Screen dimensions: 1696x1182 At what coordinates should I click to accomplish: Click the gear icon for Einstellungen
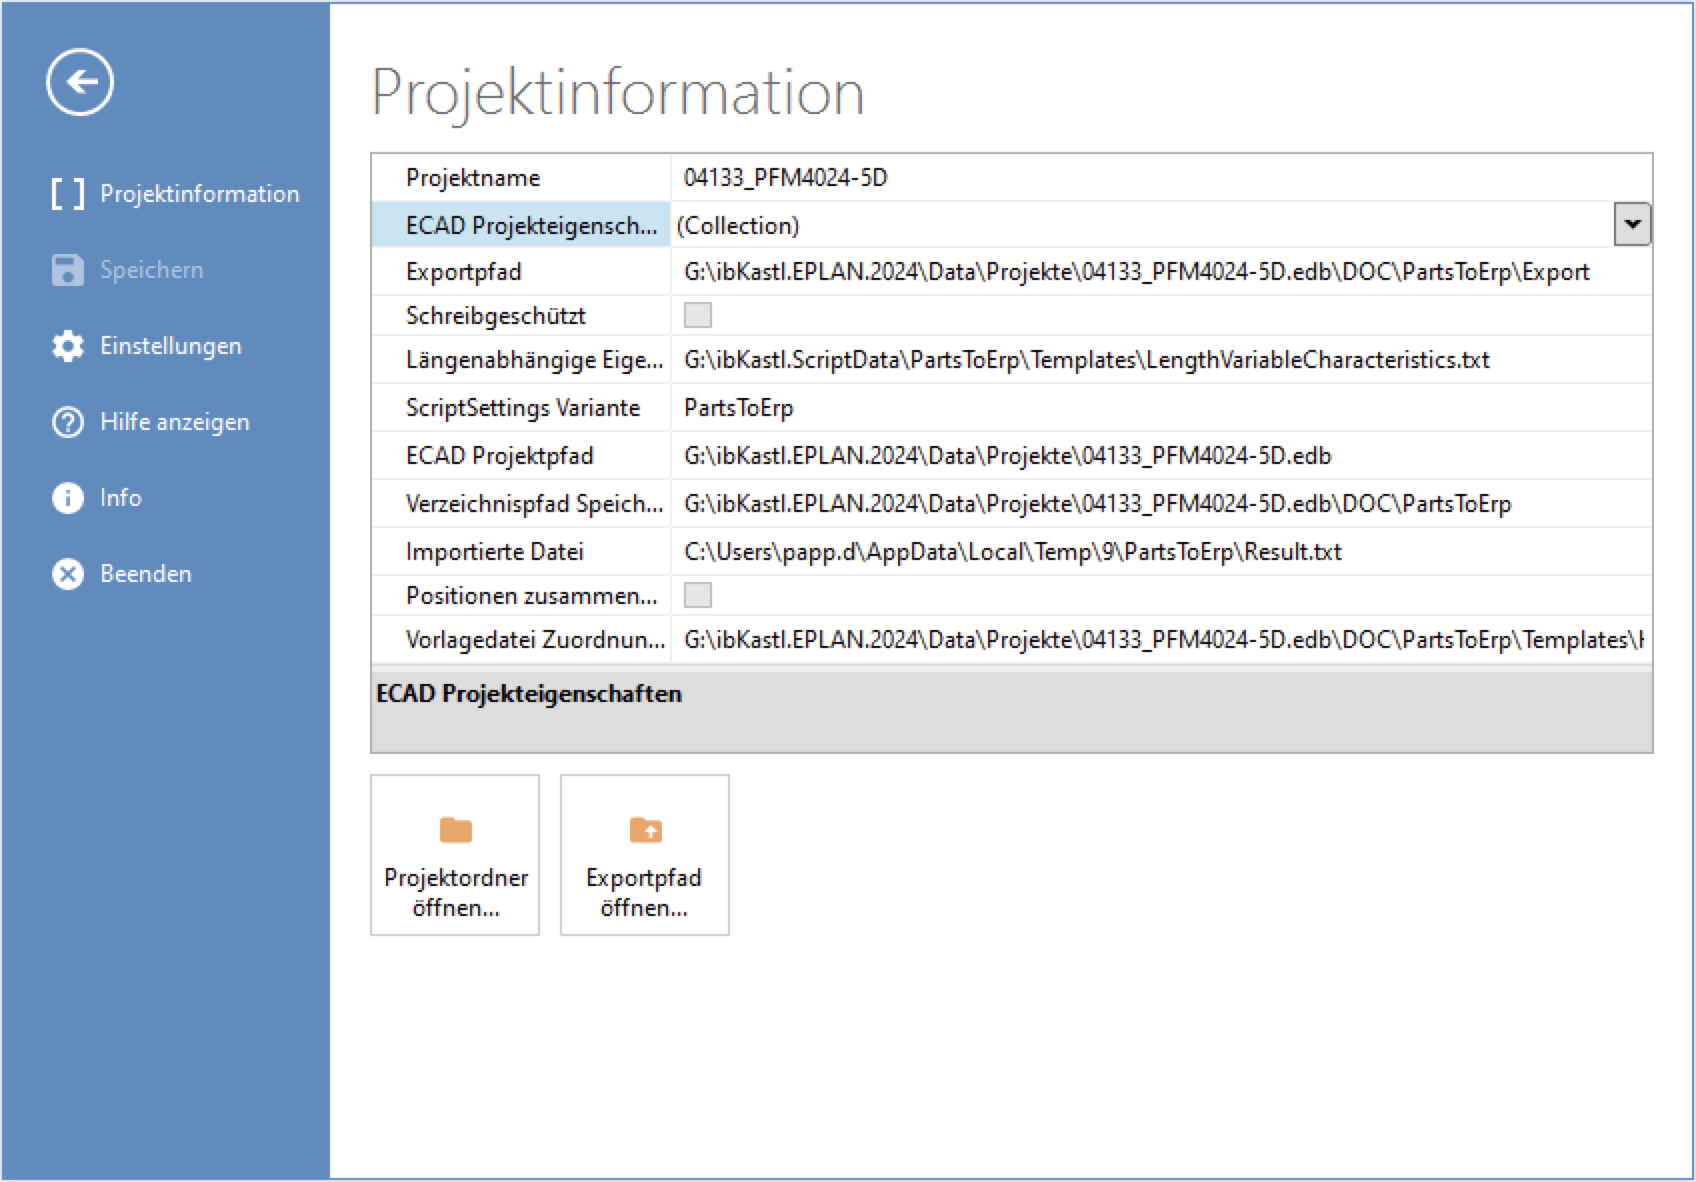tap(67, 346)
